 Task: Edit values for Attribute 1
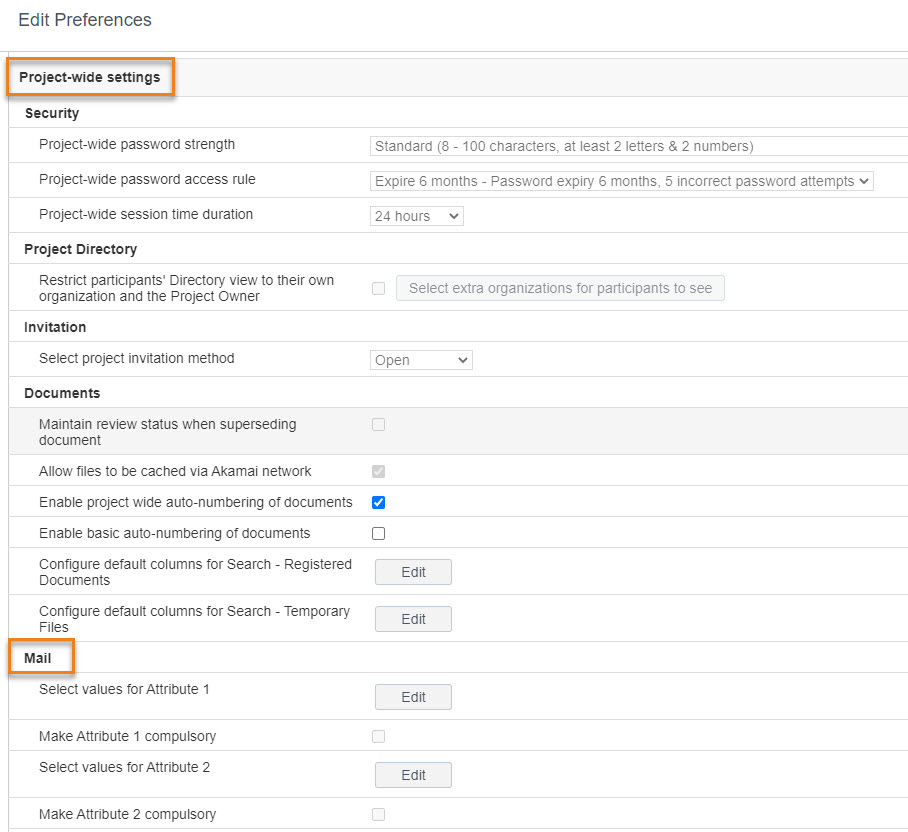click(x=413, y=697)
